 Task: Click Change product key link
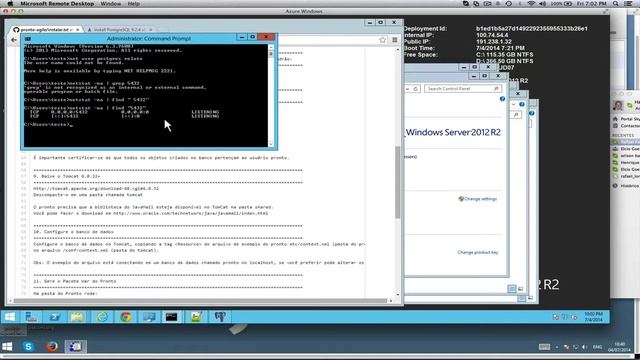[478, 252]
